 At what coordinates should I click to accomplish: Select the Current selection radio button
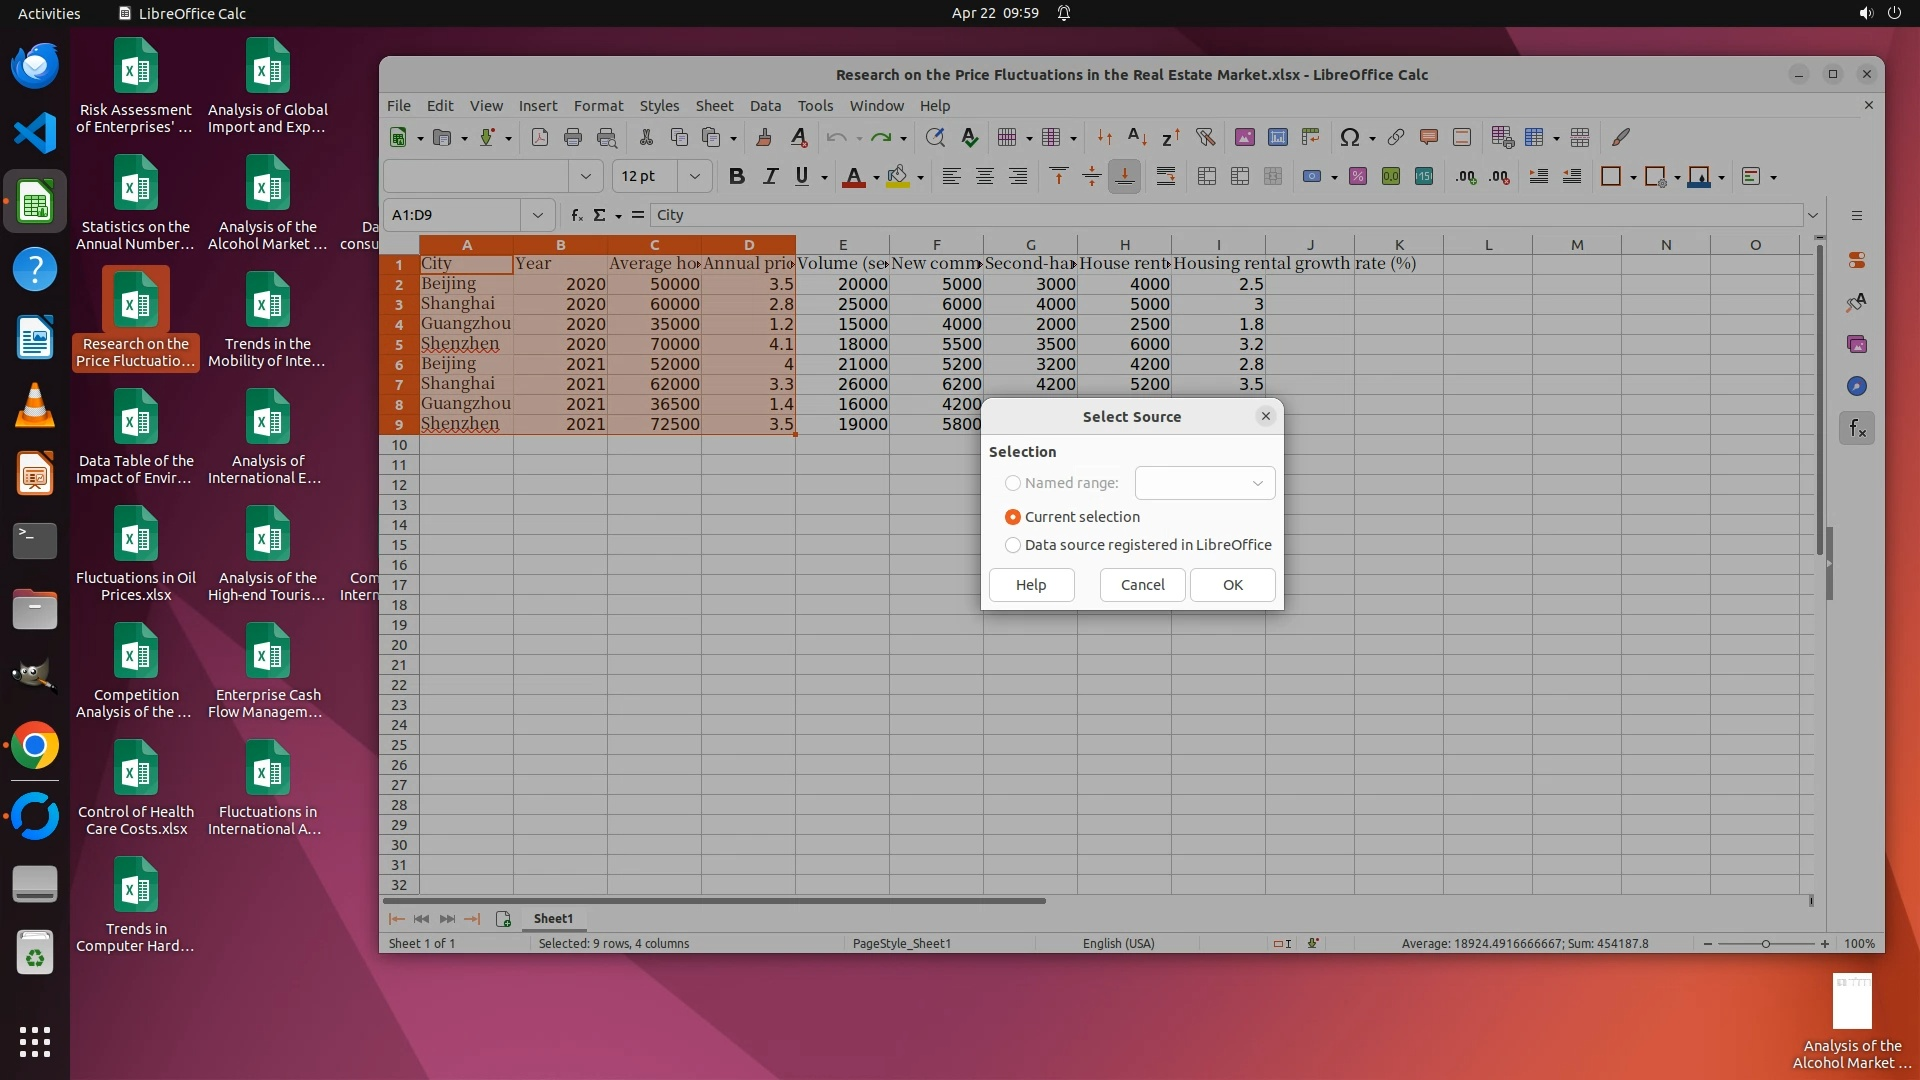[1013, 517]
